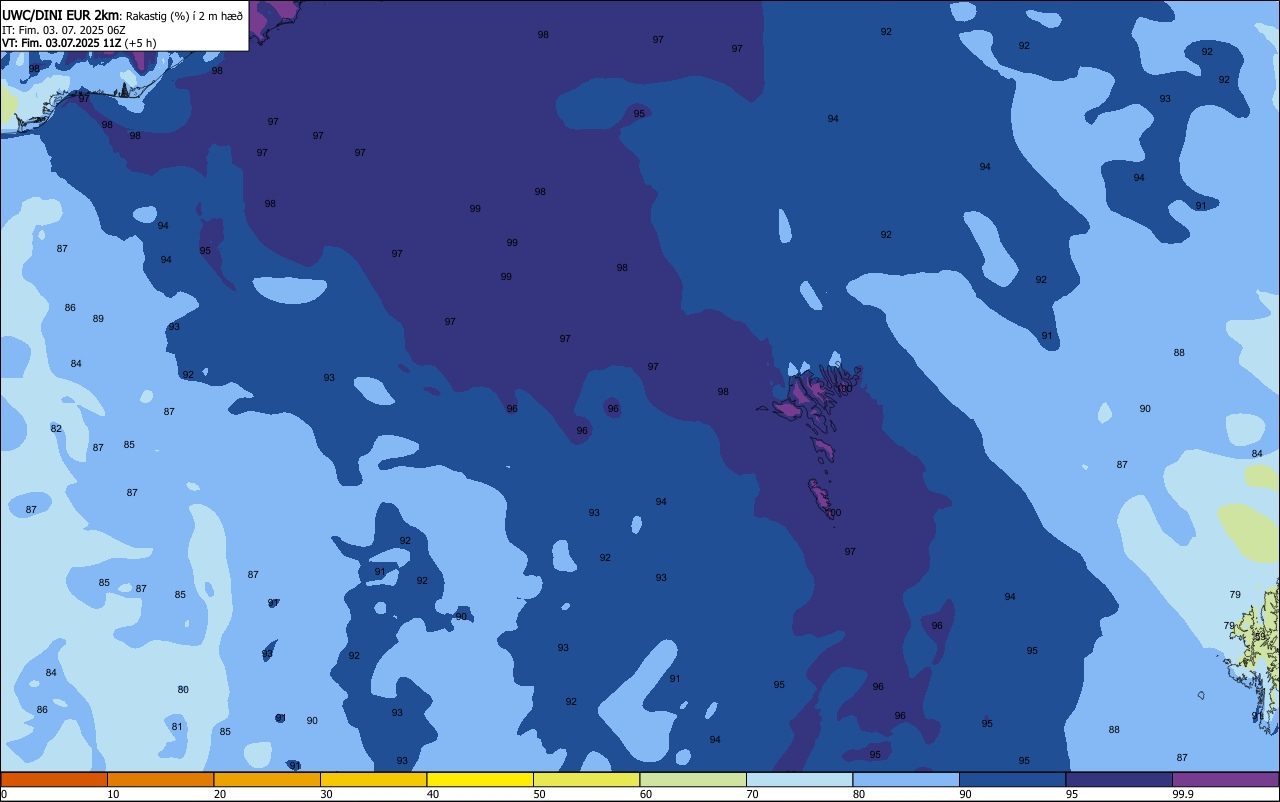Pick the 50–60 yellow-green legend swatch
Viewport: 1280px width, 802px height.
coord(586,779)
